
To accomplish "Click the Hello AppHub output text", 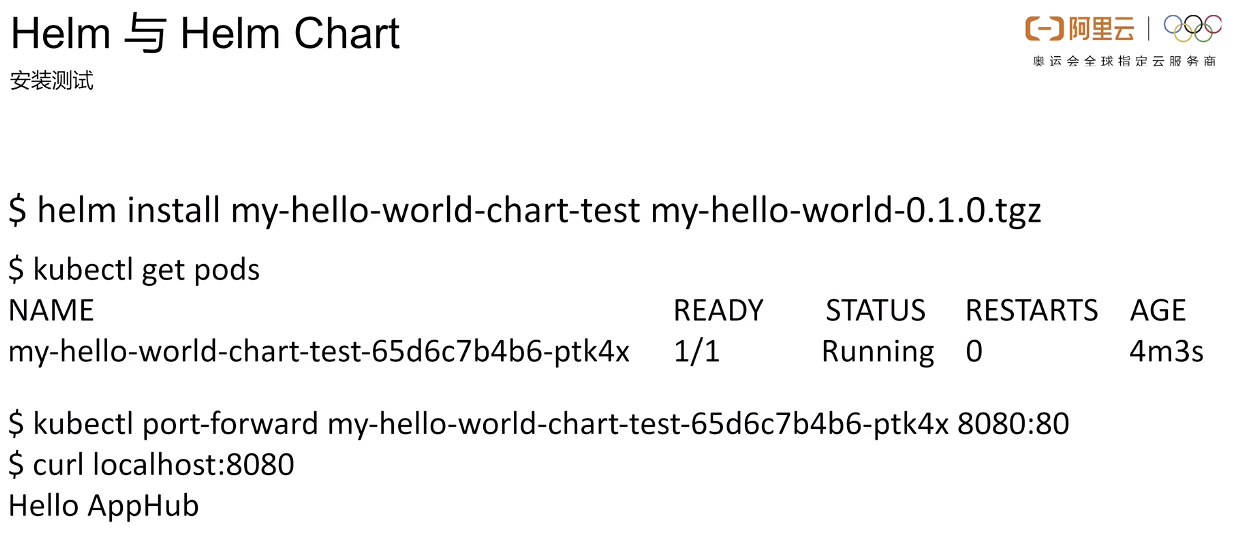I will tap(104, 506).
